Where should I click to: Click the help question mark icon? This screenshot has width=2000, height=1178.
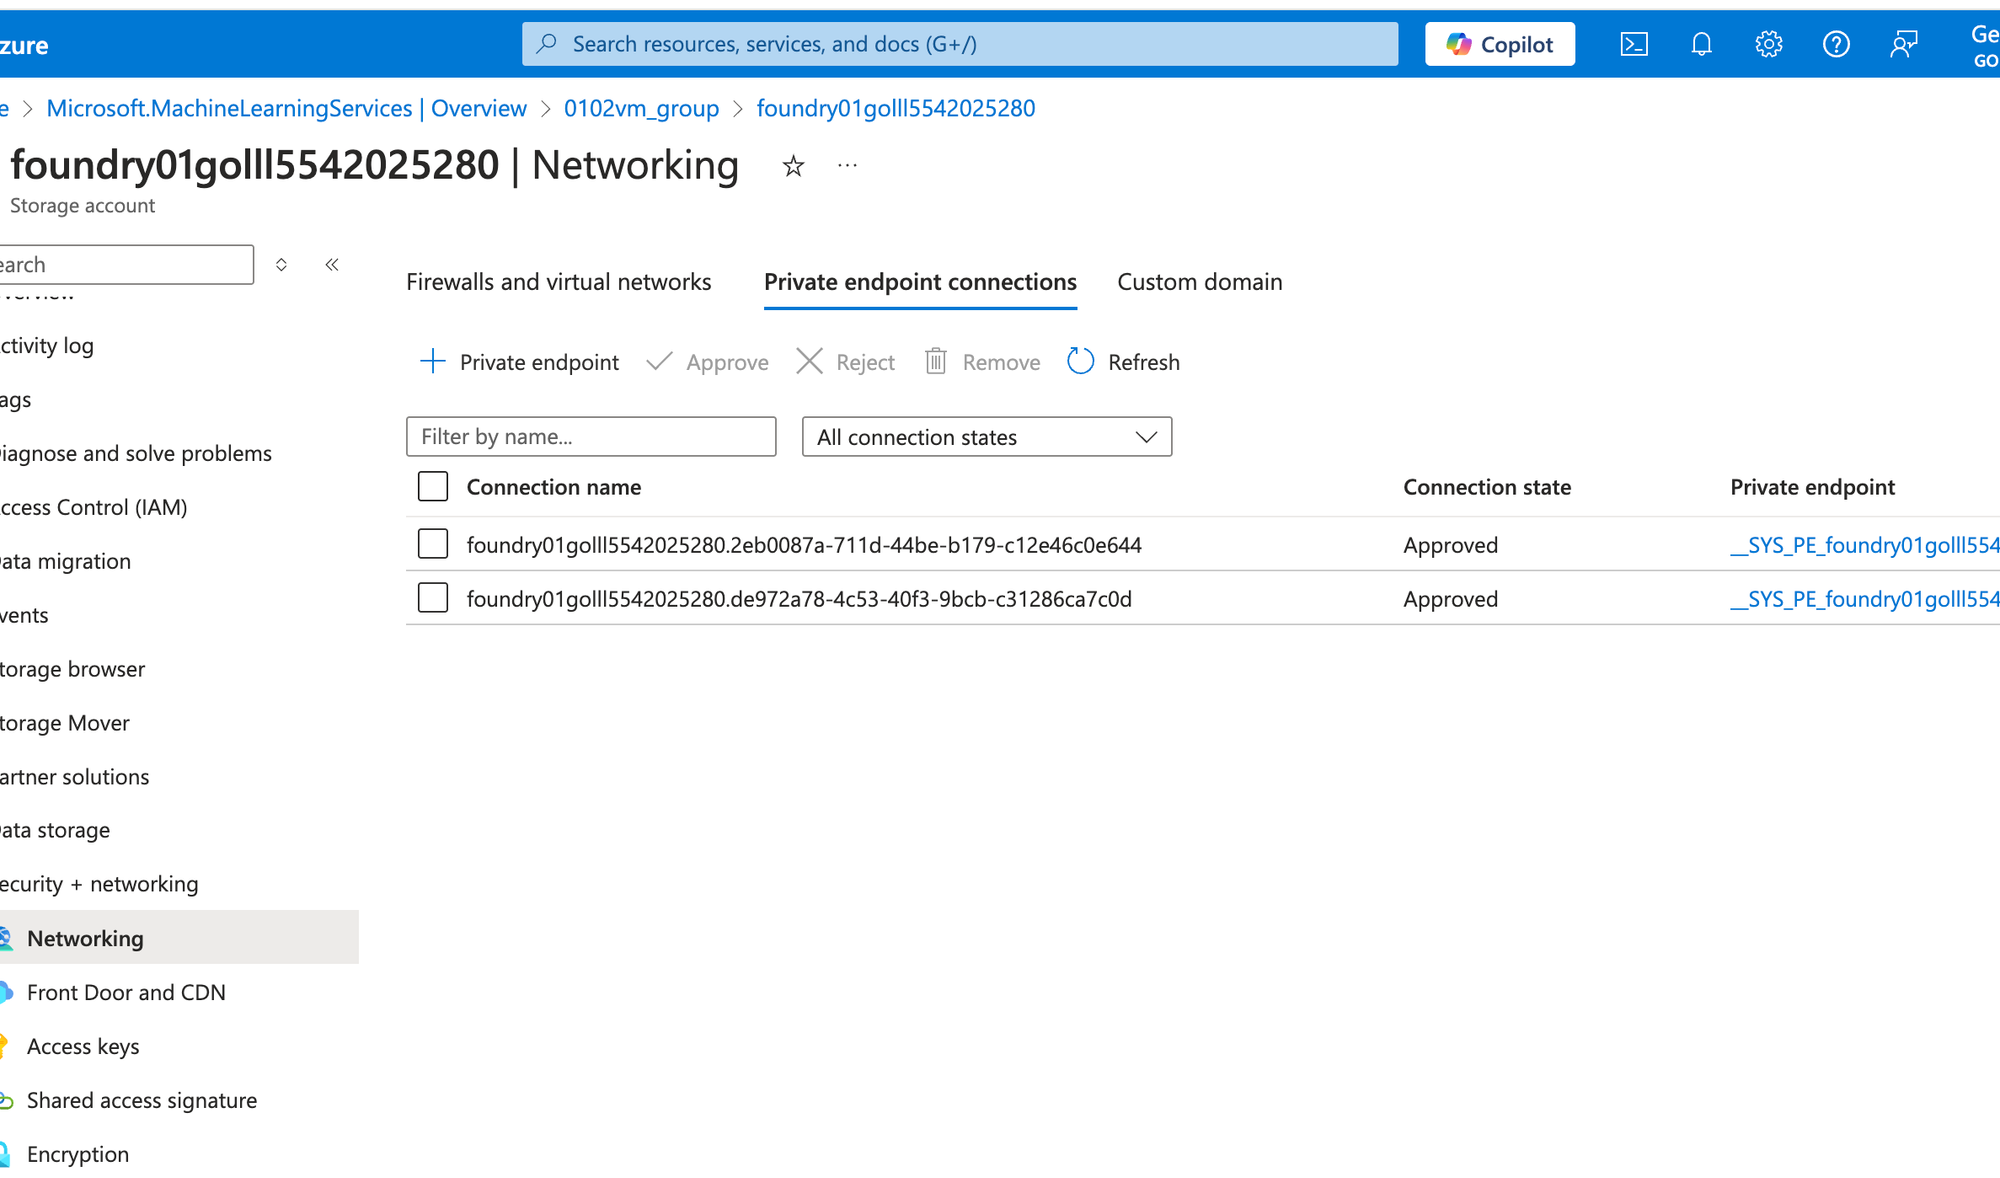(1836, 44)
